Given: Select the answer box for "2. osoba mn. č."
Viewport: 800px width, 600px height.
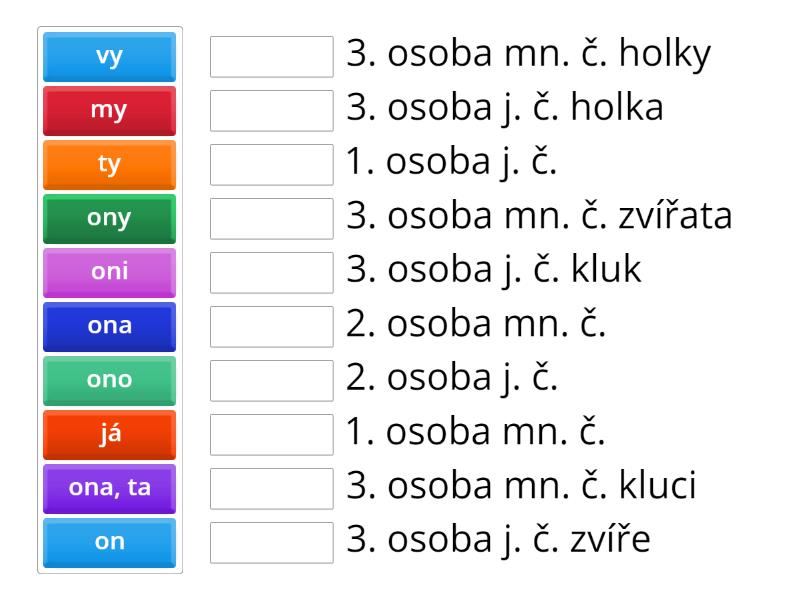Looking at the screenshot, I should click(x=271, y=326).
